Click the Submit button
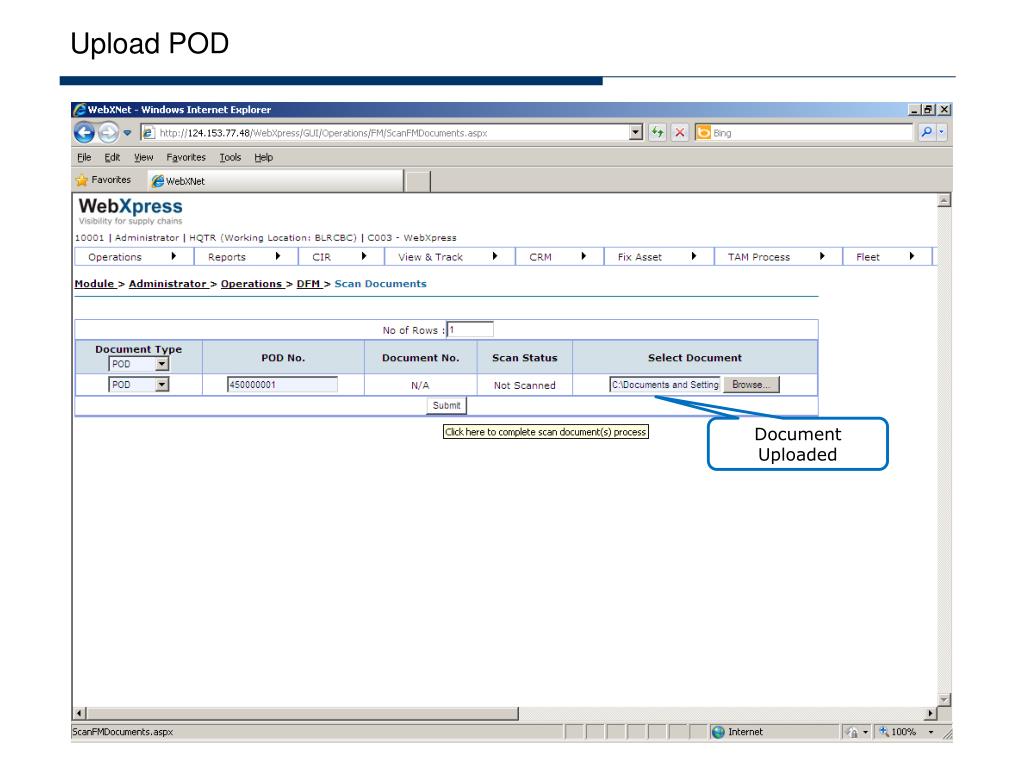The width and height of the screenshot is (1024, 768). coord(447,406)
